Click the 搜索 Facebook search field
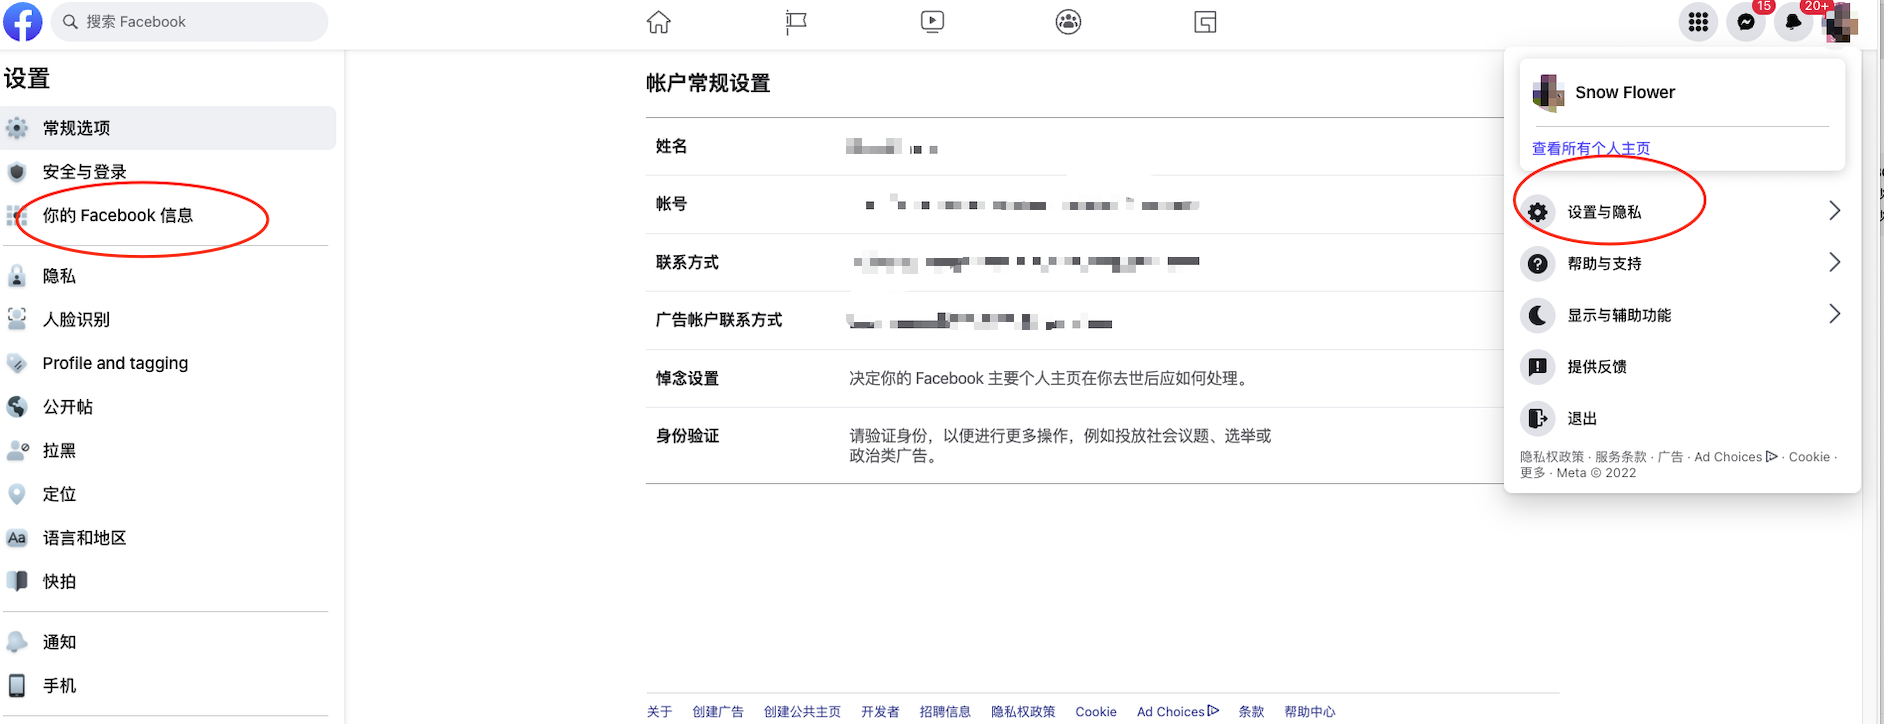 point(189,22)
